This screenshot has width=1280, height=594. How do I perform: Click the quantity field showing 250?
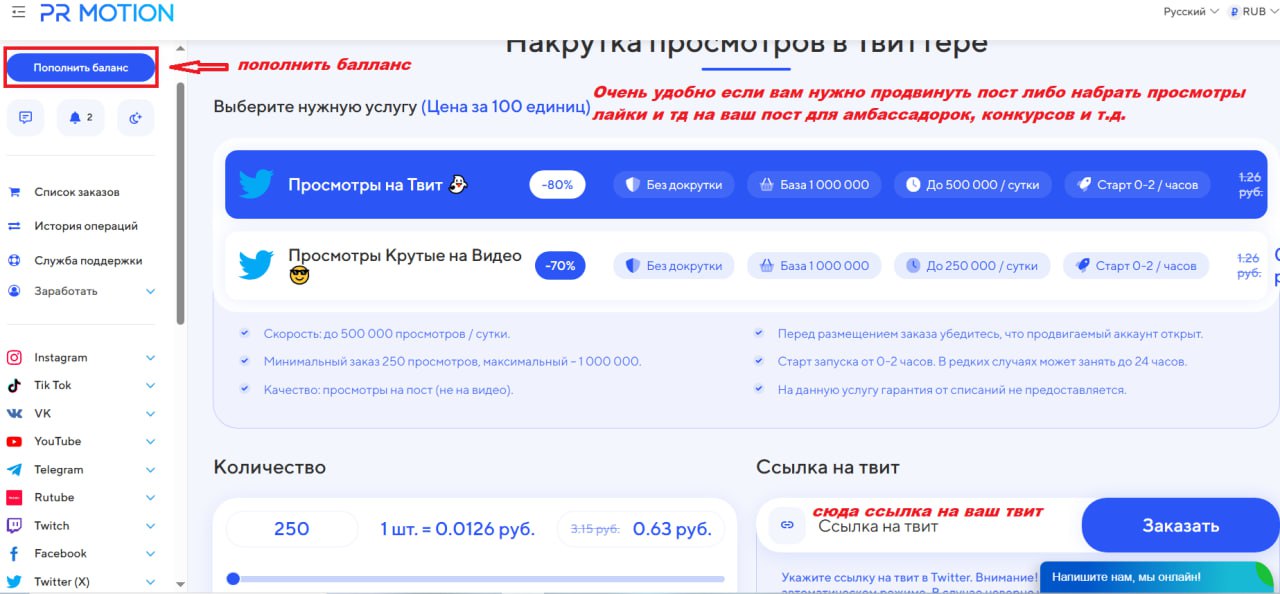(292, 529)
